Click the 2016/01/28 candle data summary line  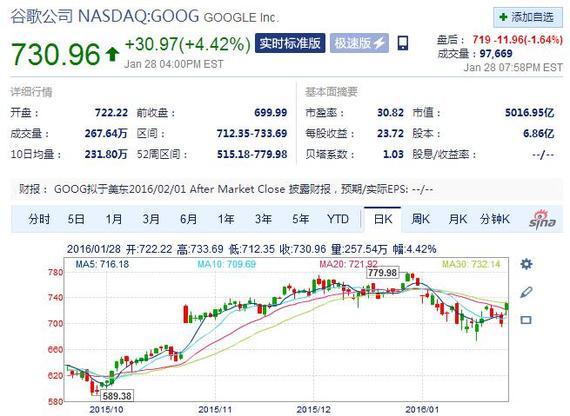click(x=252, y=249)
